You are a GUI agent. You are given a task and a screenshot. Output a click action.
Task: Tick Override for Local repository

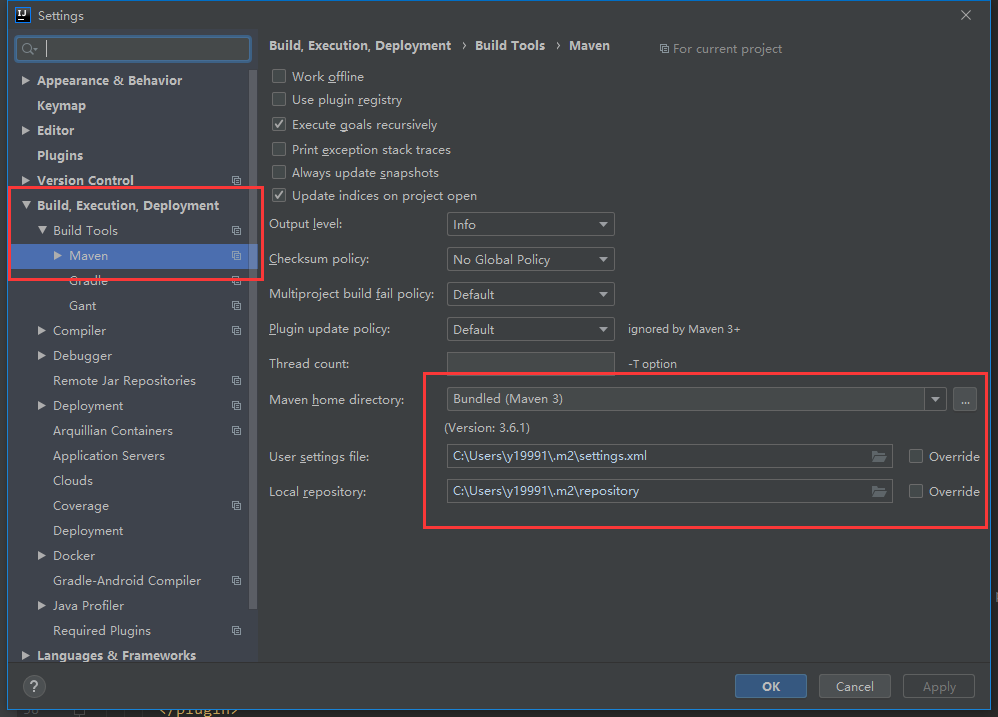click(916, 491)
